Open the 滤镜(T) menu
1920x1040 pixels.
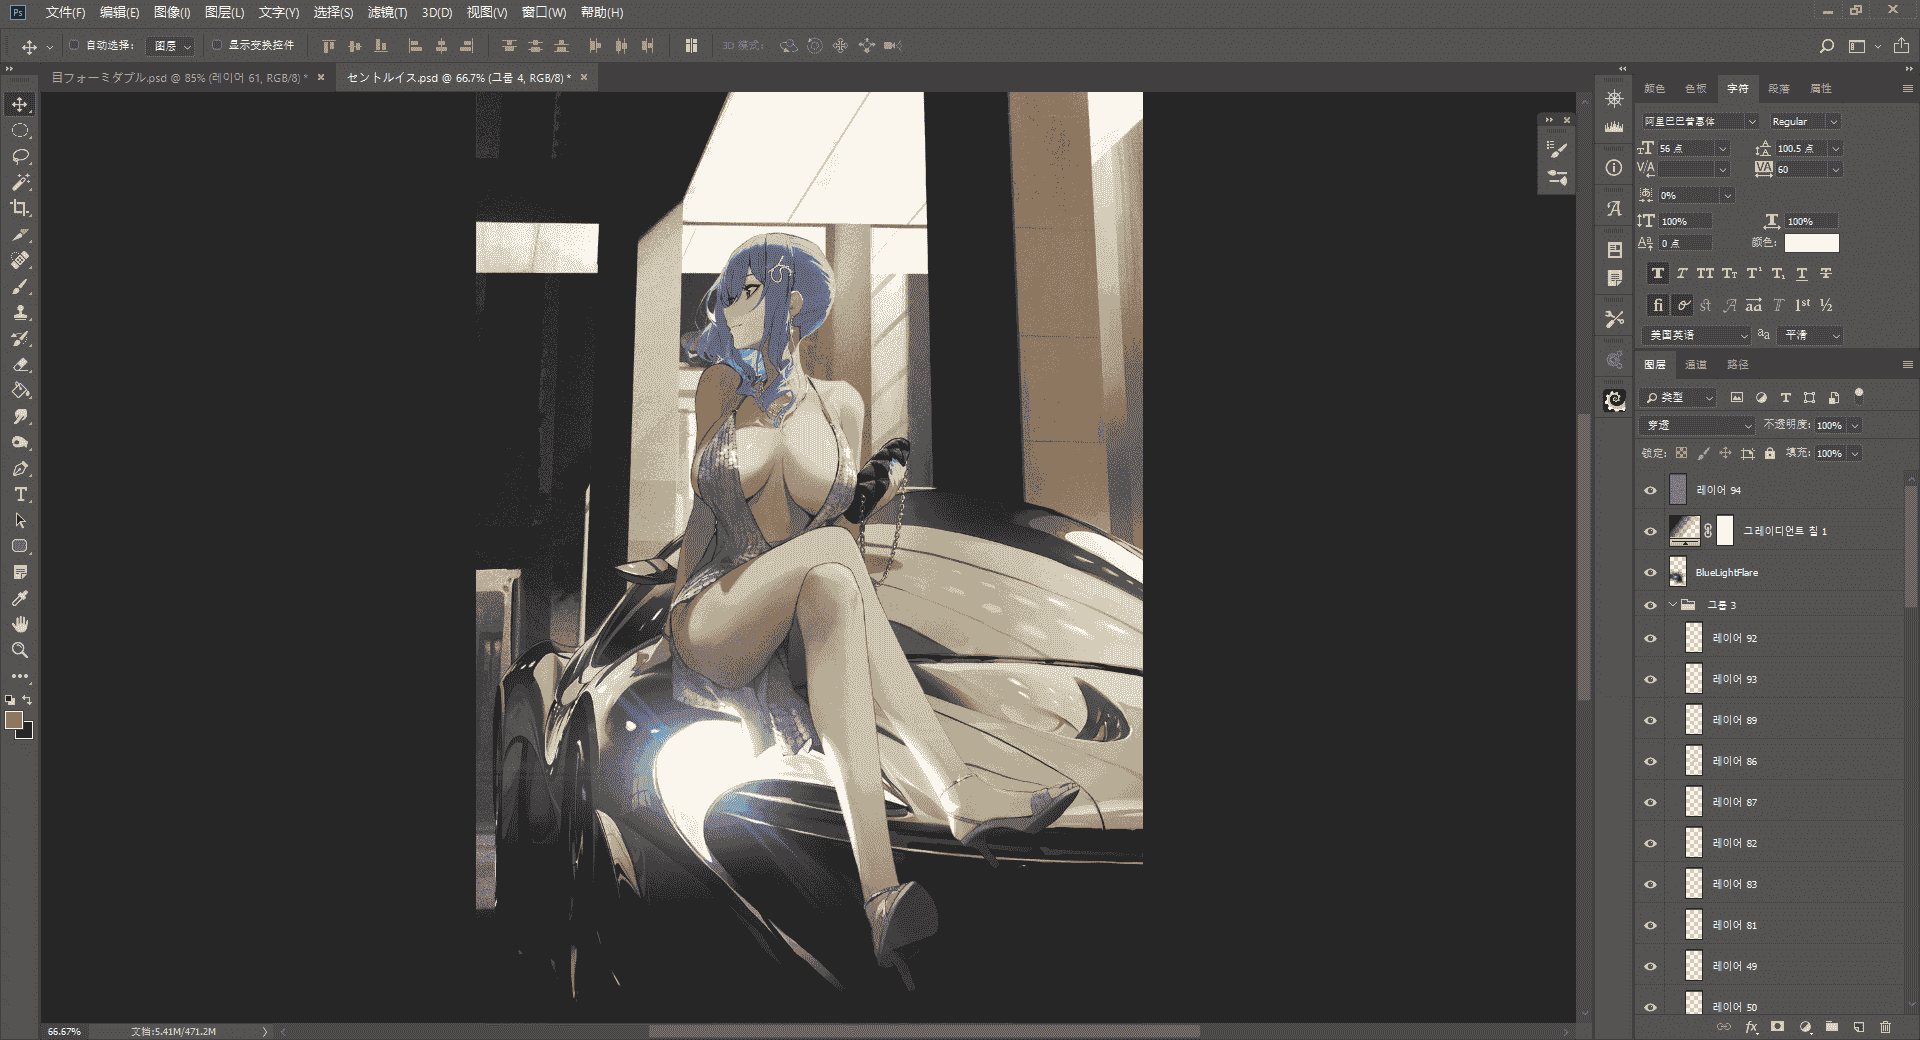(x=387, y=12)
